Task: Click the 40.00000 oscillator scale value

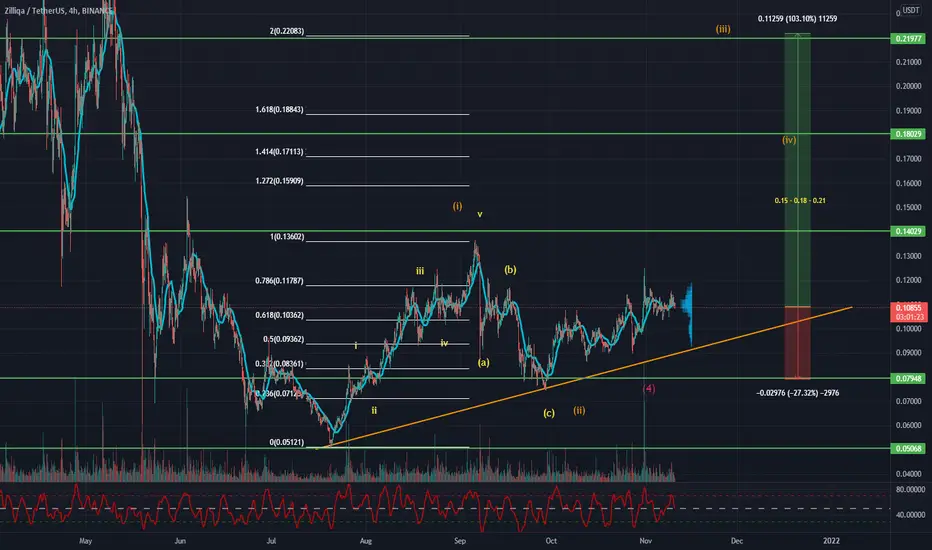Action: pos(910,515)
